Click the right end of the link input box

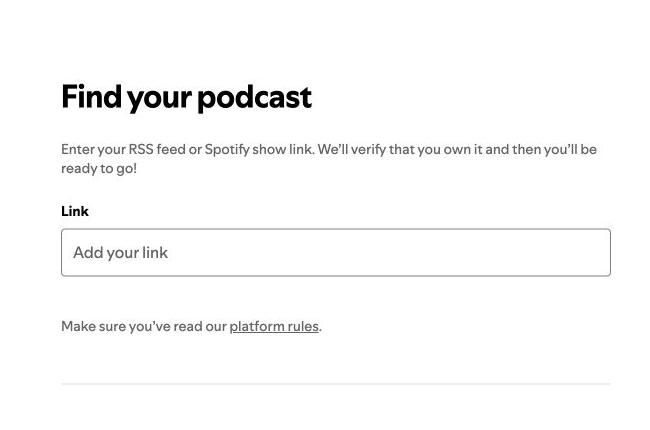597,252
